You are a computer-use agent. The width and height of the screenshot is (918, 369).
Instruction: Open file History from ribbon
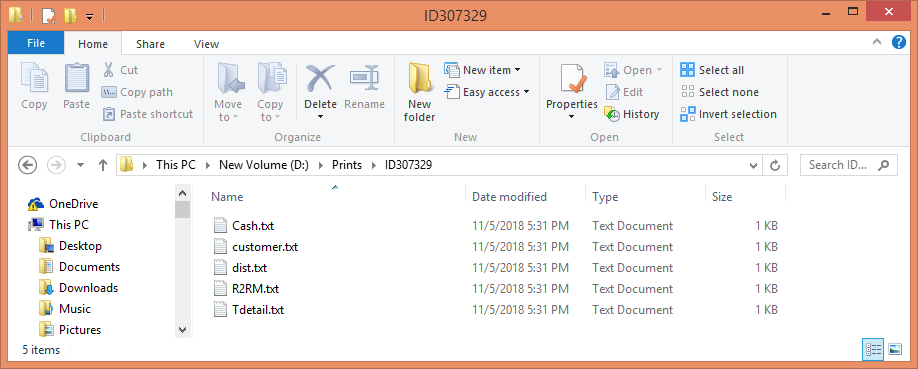click(x=632, y=114)
